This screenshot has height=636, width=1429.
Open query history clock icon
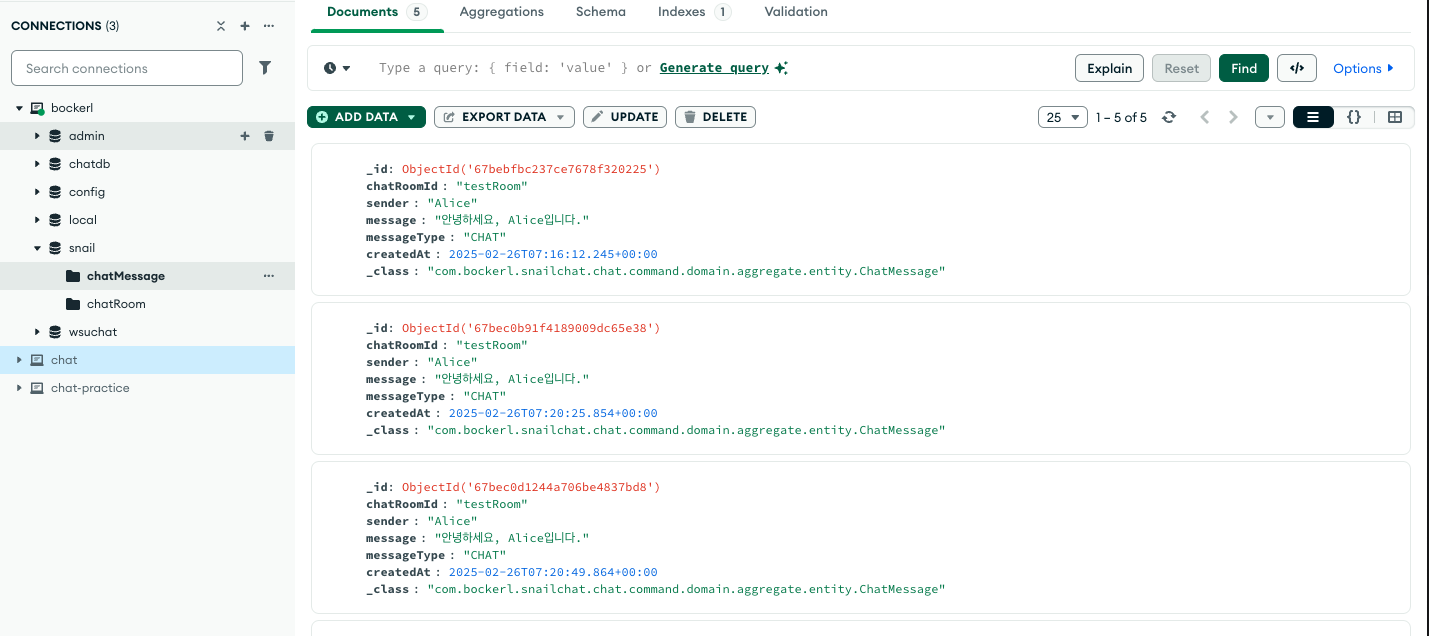tap(330, 68)
